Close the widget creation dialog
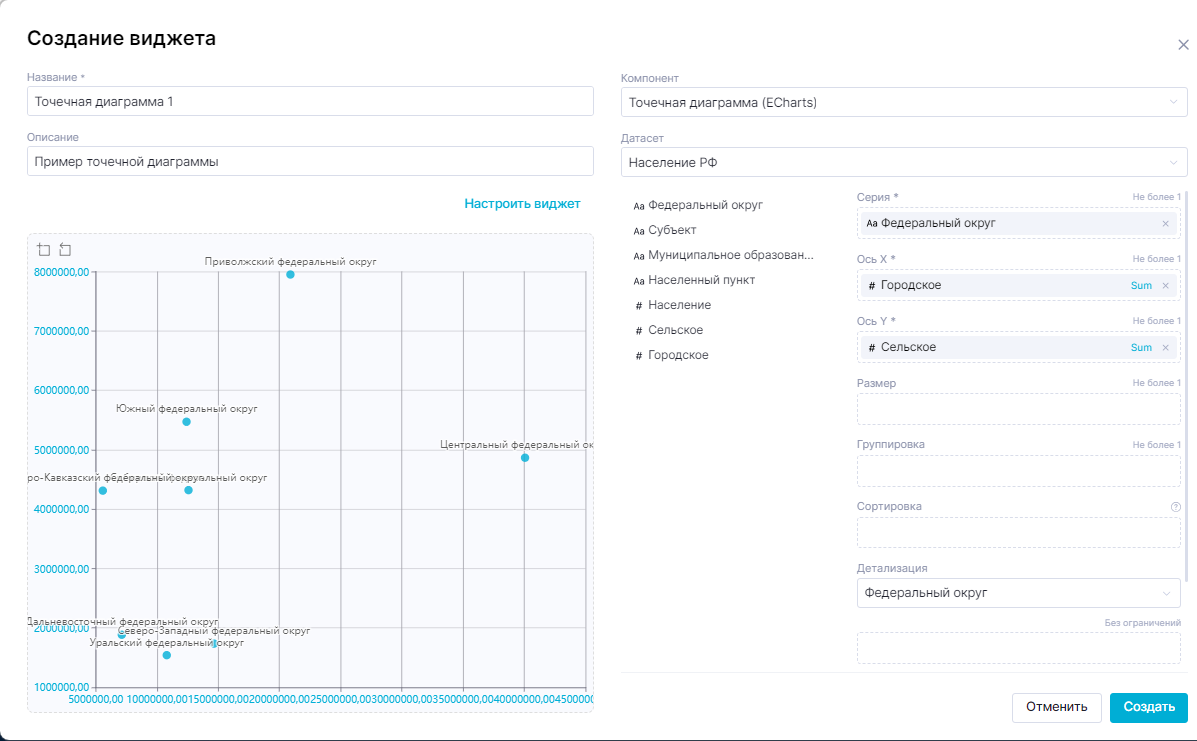This screenshot has width=1197, height=741. coord(1182,45)
